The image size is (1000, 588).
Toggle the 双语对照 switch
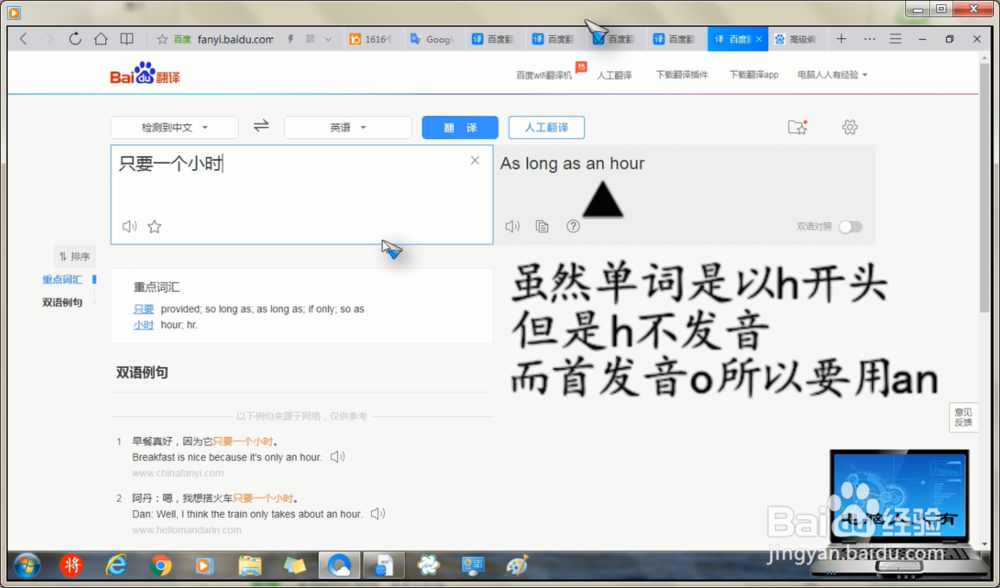[850, 227]
